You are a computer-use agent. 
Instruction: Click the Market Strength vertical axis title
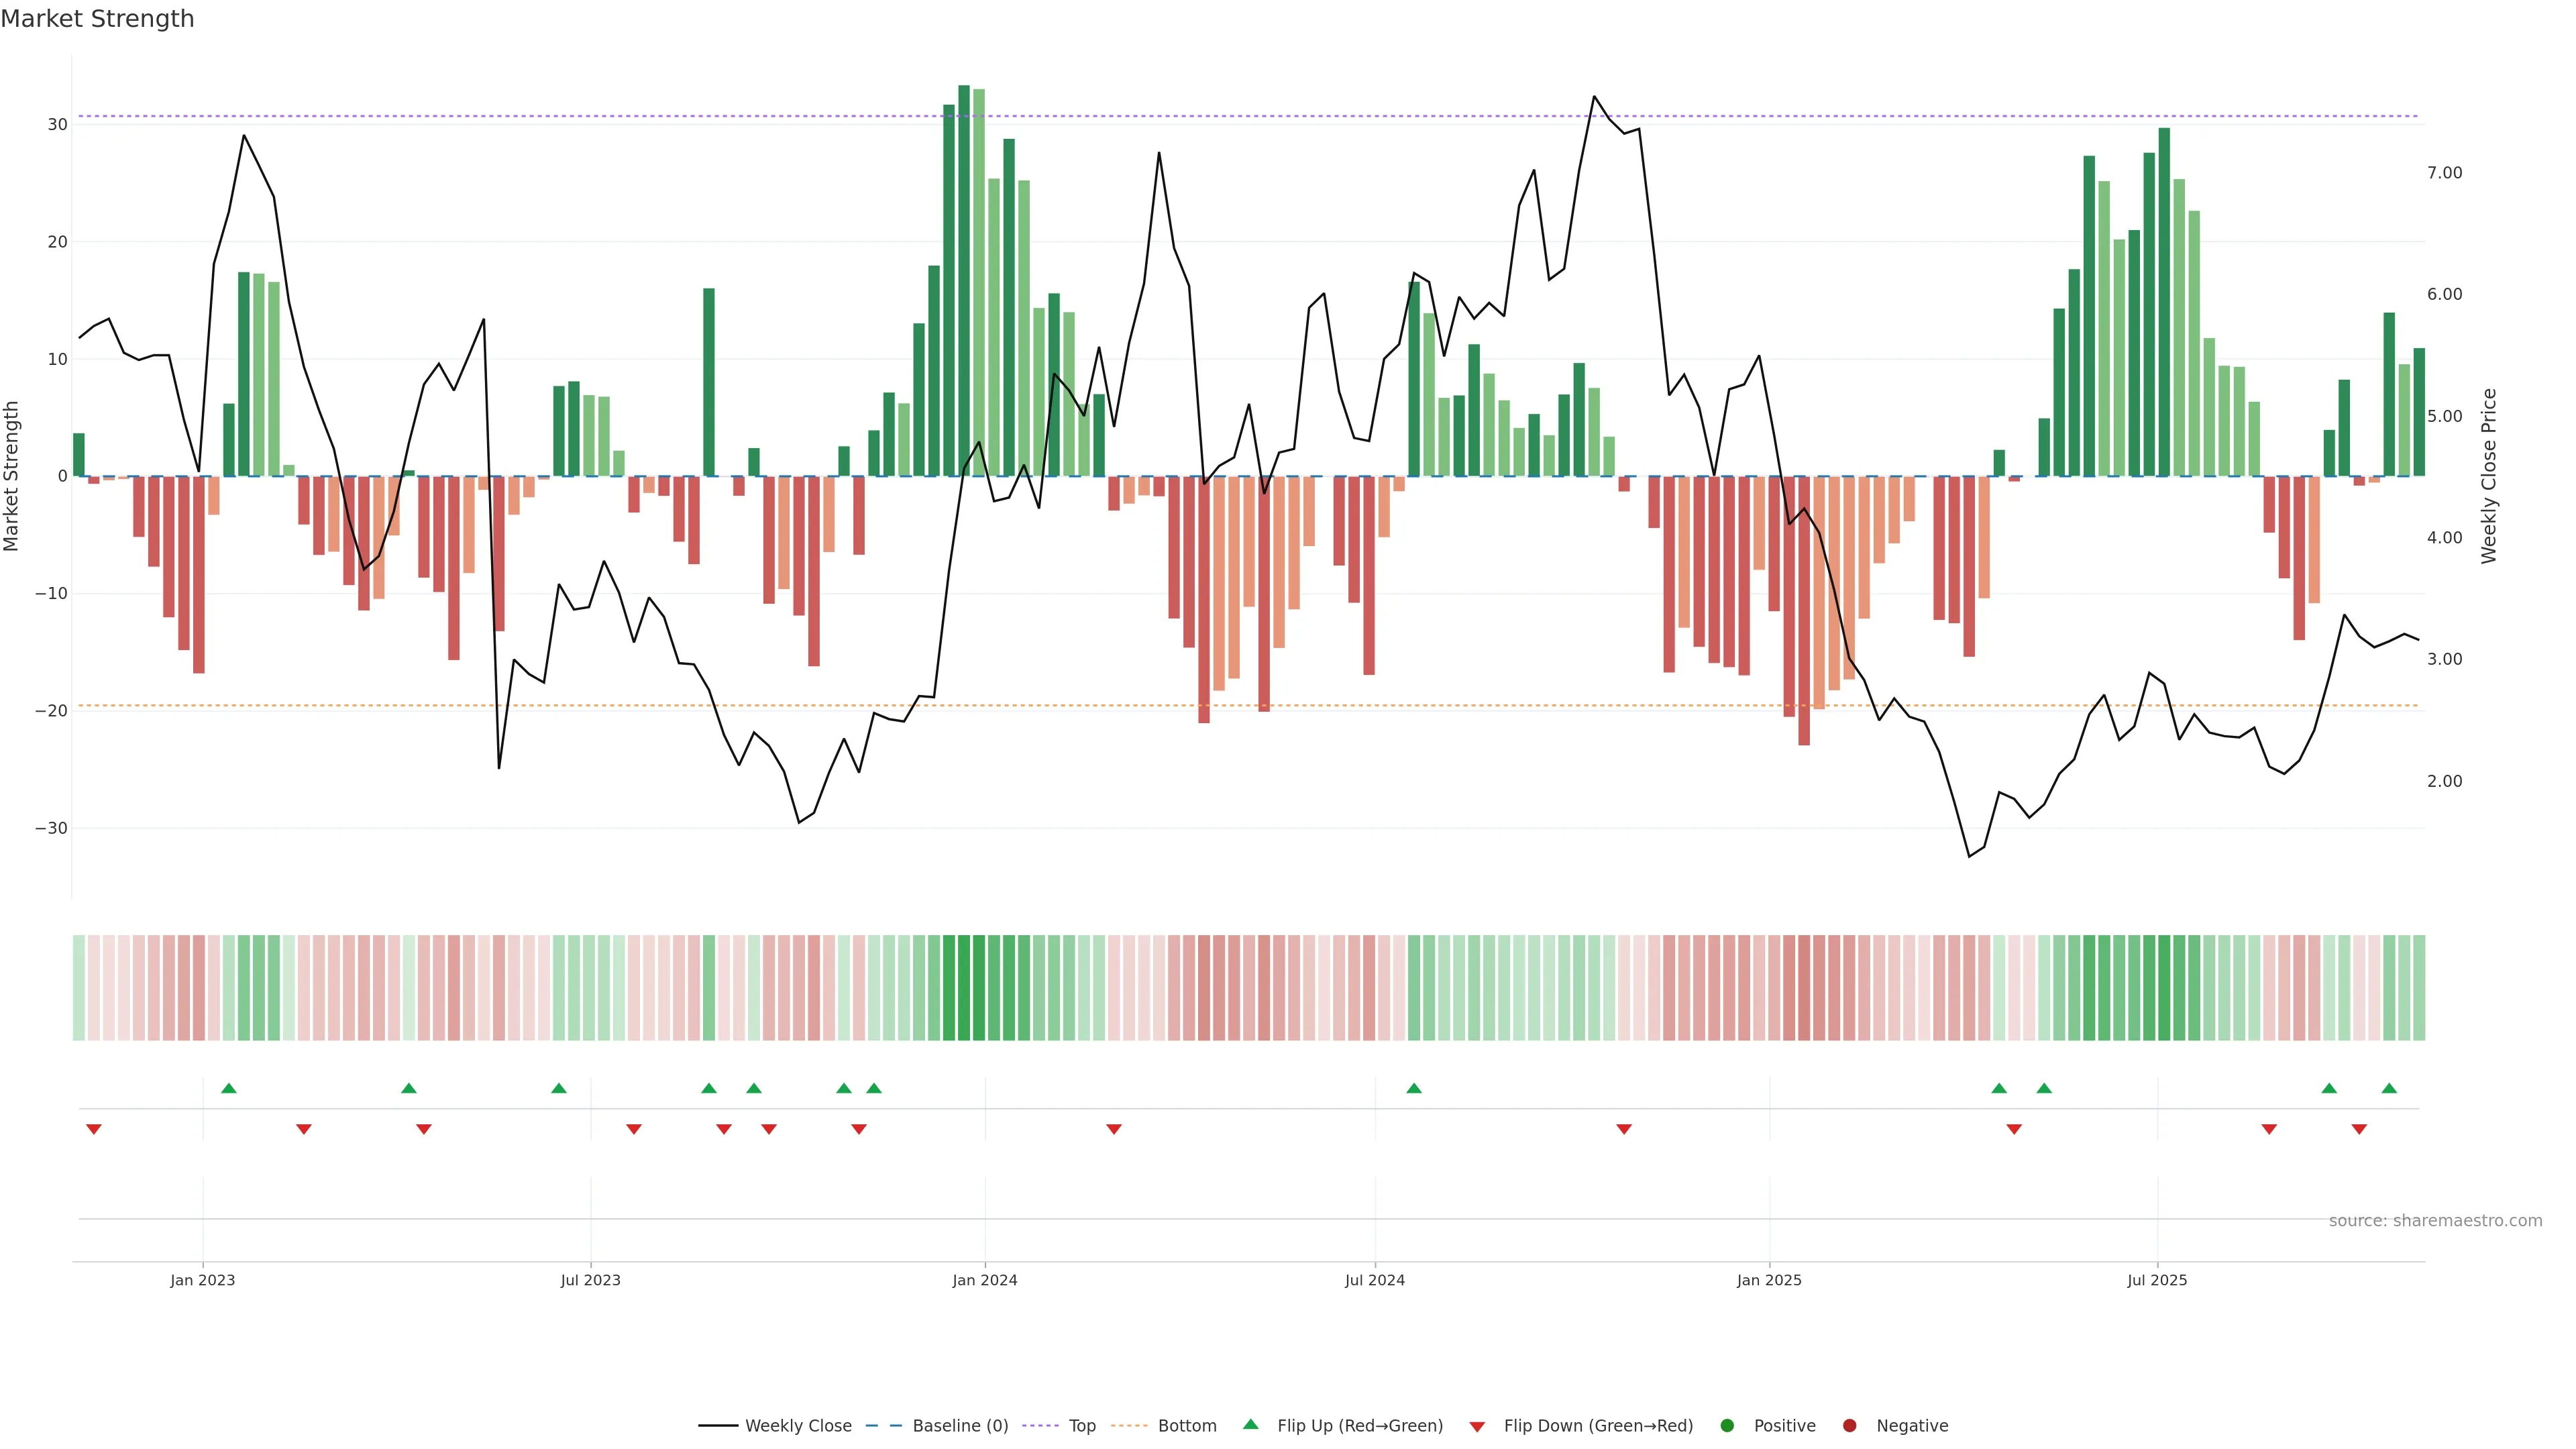click(12, 476)
